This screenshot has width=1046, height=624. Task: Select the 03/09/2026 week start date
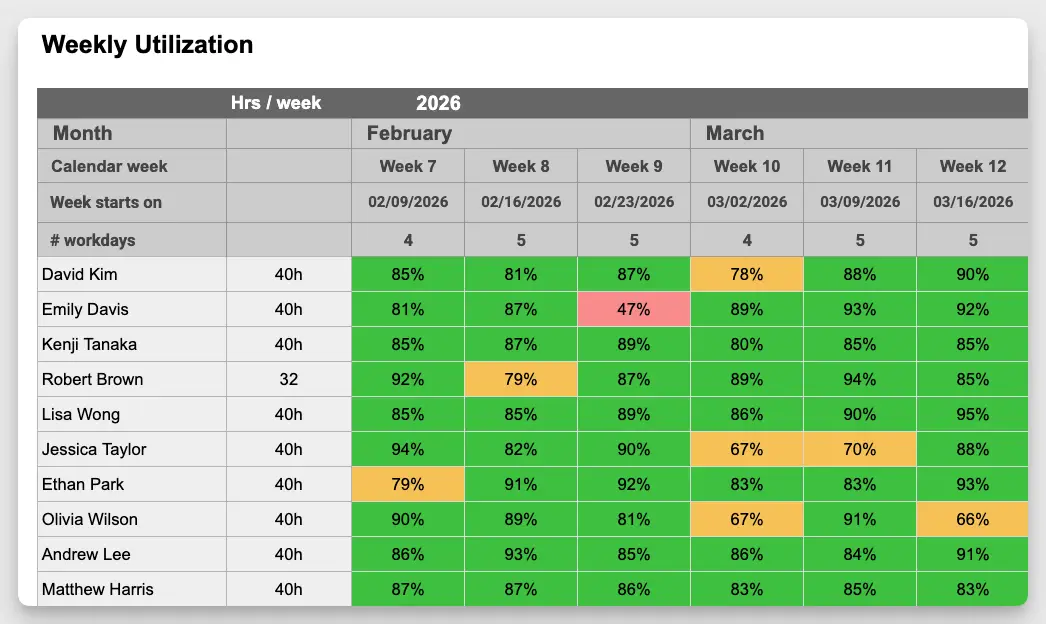859,202
